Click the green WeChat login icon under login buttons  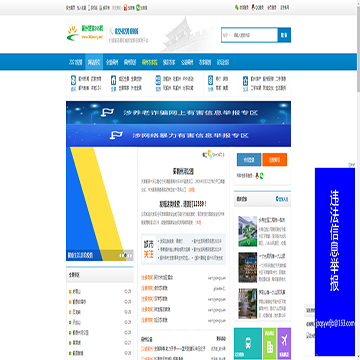click(x=262, y=175)
